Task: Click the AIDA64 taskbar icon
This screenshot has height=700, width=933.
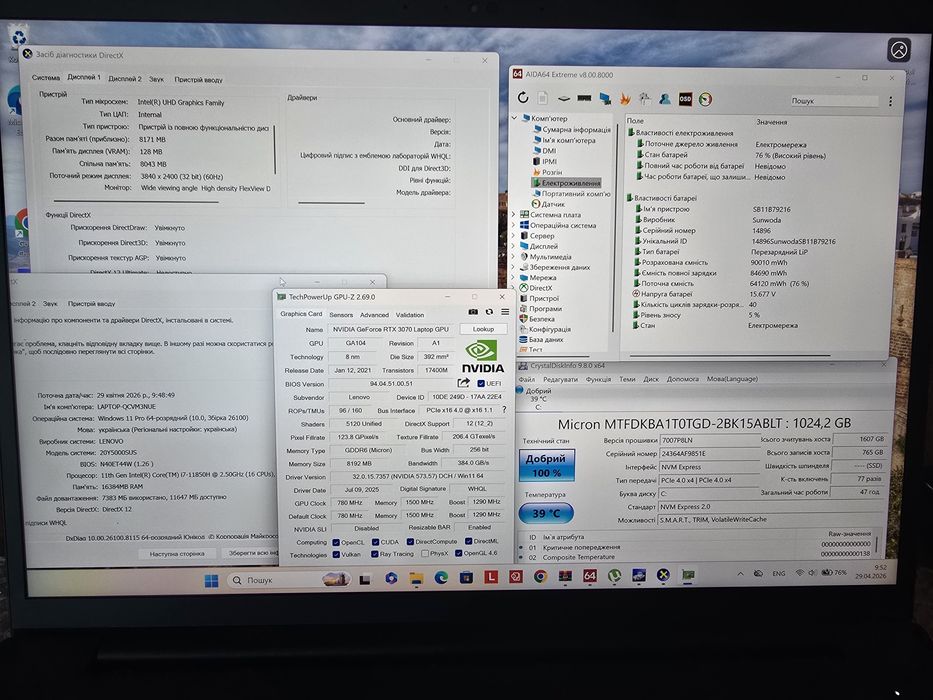Action: click(x=590, y=576)
